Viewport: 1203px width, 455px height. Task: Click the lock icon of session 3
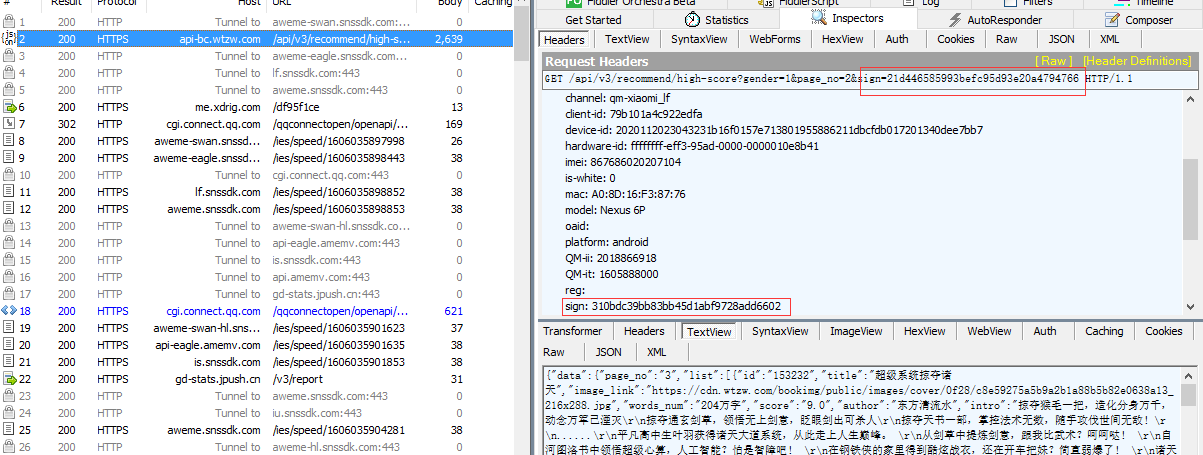coord(10,55)
